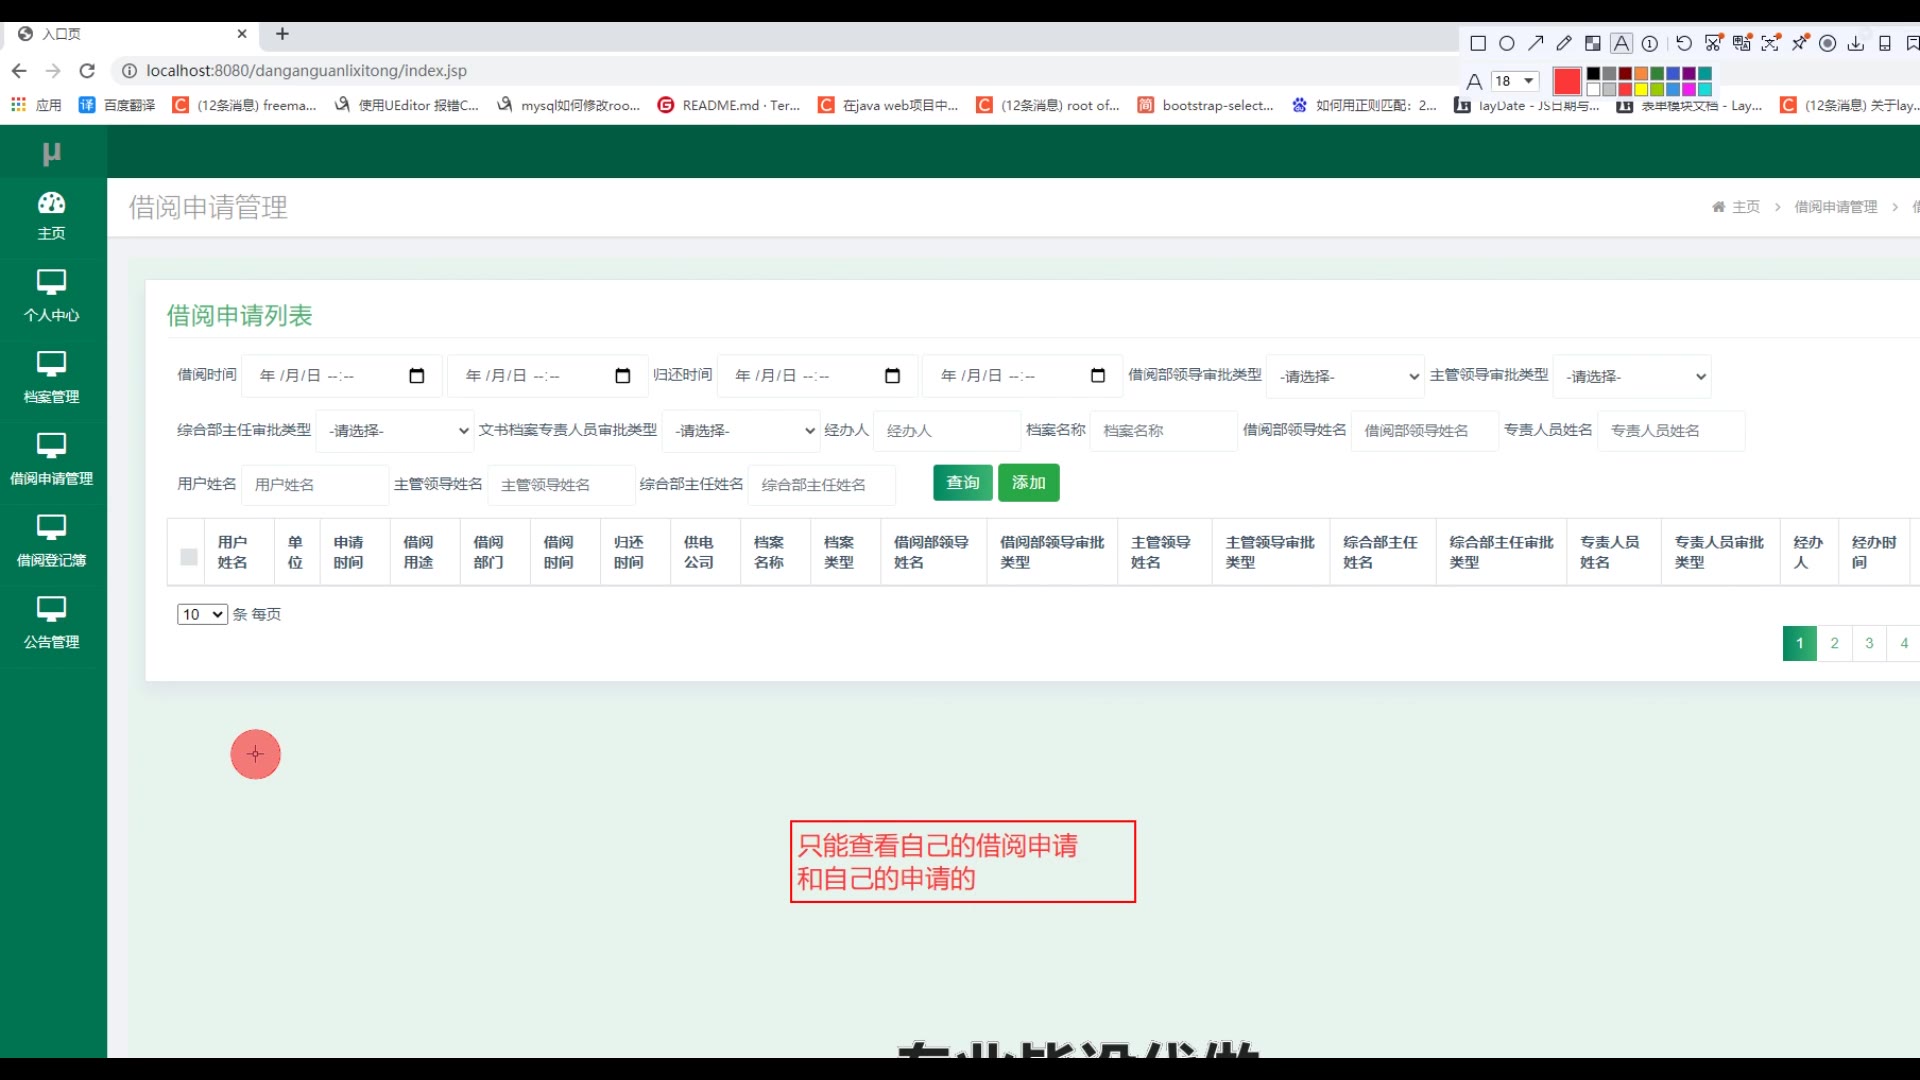Click the 查询 search button
This screenshot has height=1080, width=1920.
point(963,483)
